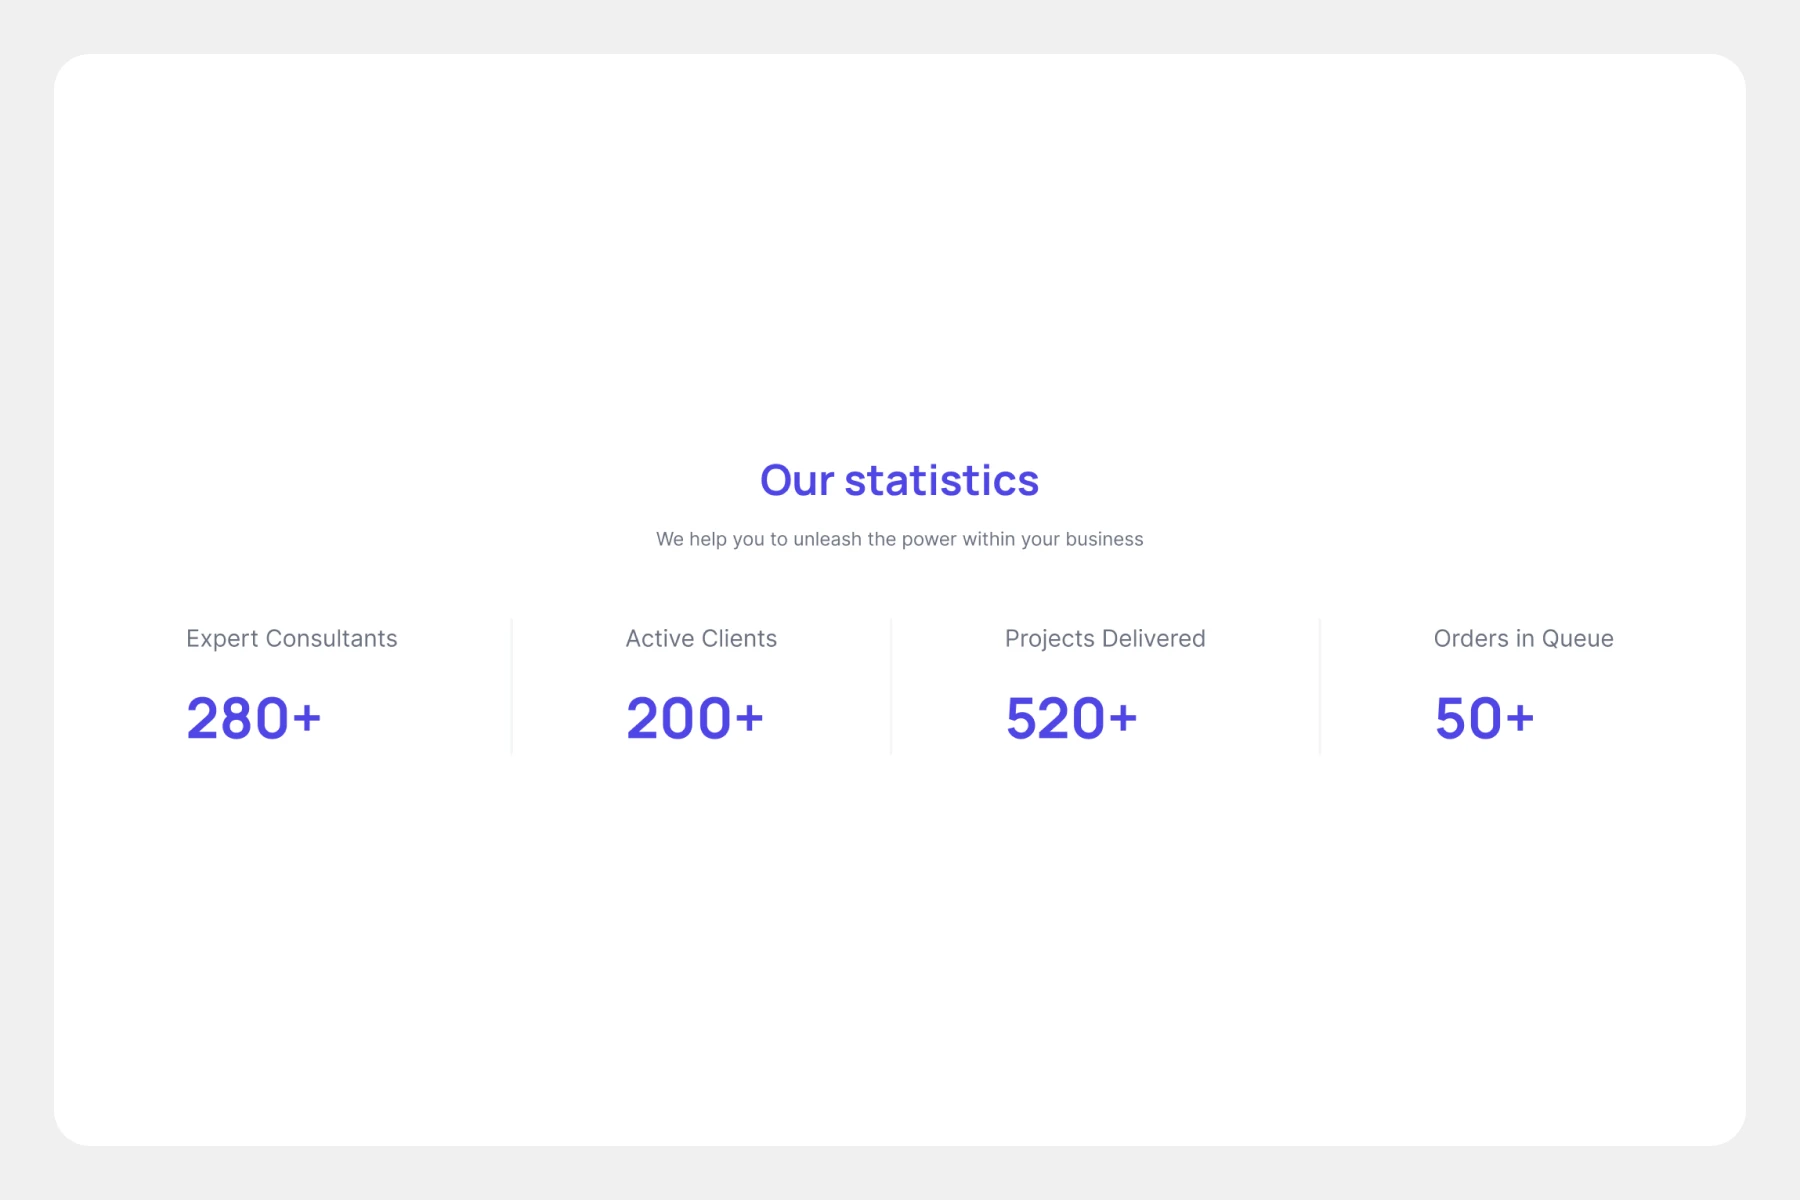This screenshot has width=1800, height=1200.
Task: Select the "Orders in Queue" label
Action: [1523, 639]
